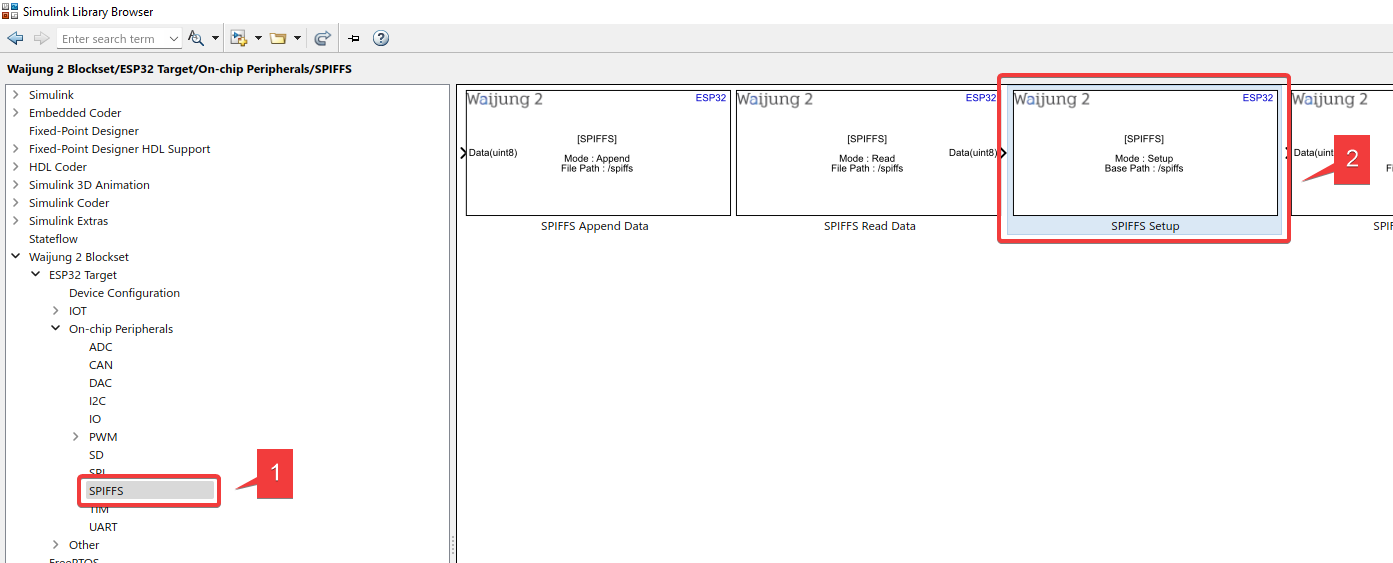This screenshot has width=1393, height=563.
Task: Click the open folder icon
Action: click(x=278, y=38)
